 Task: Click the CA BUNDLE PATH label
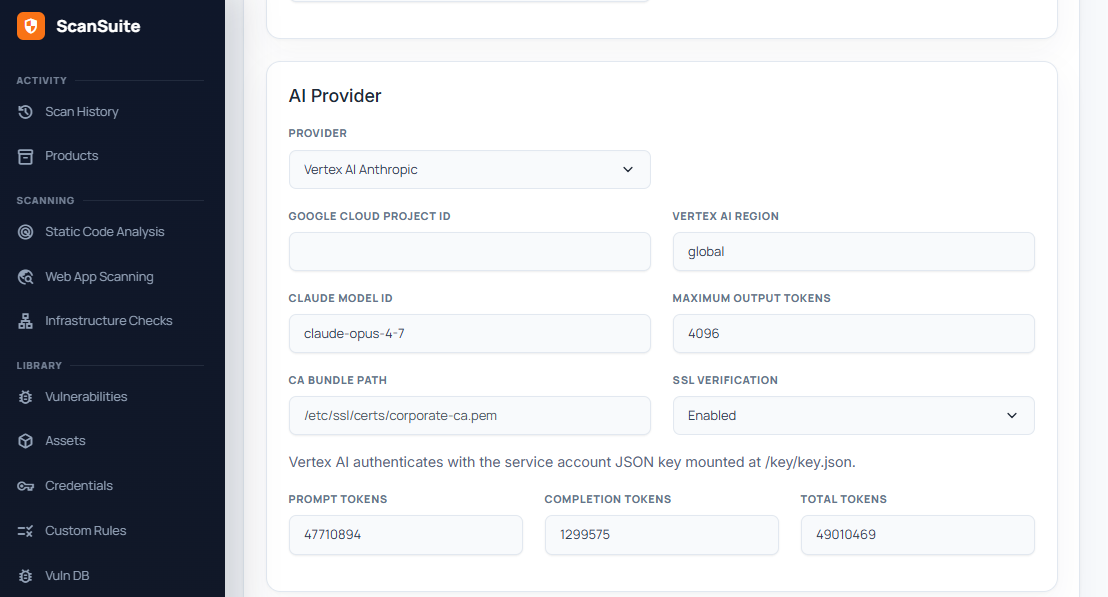click(338, 380)
